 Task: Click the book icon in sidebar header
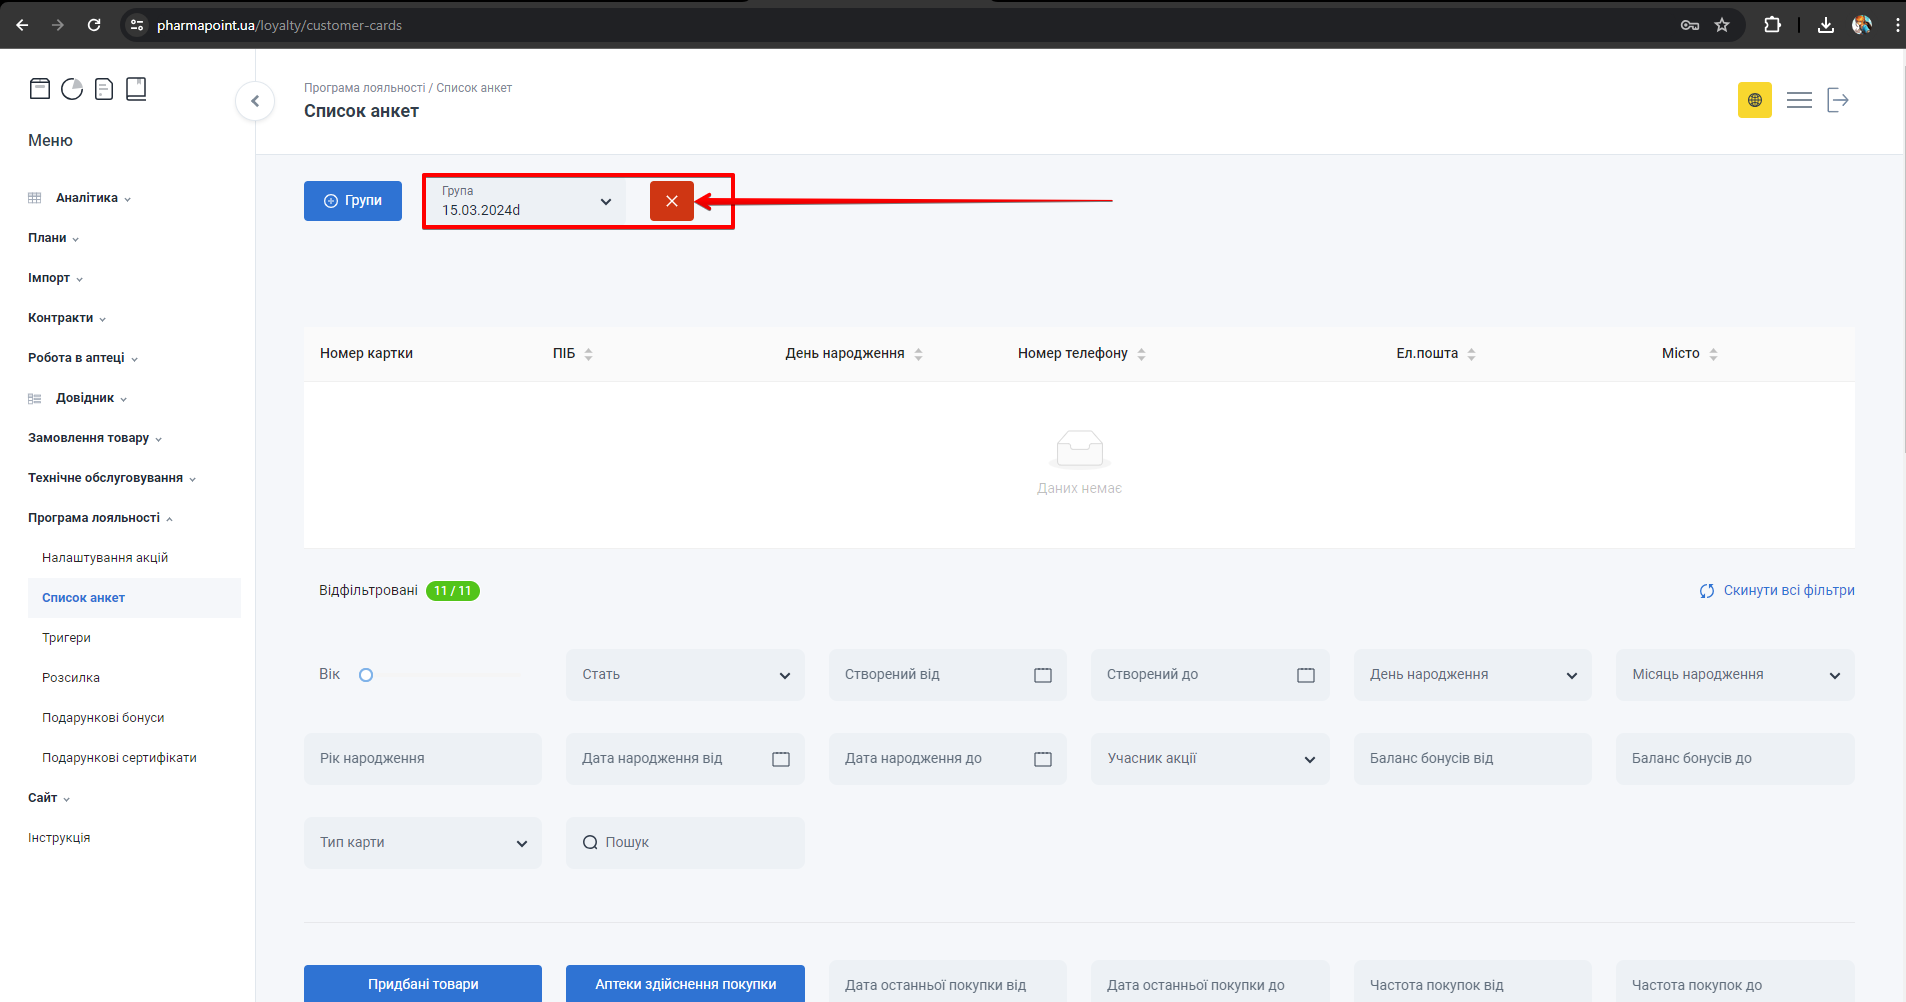pos(136,89)
